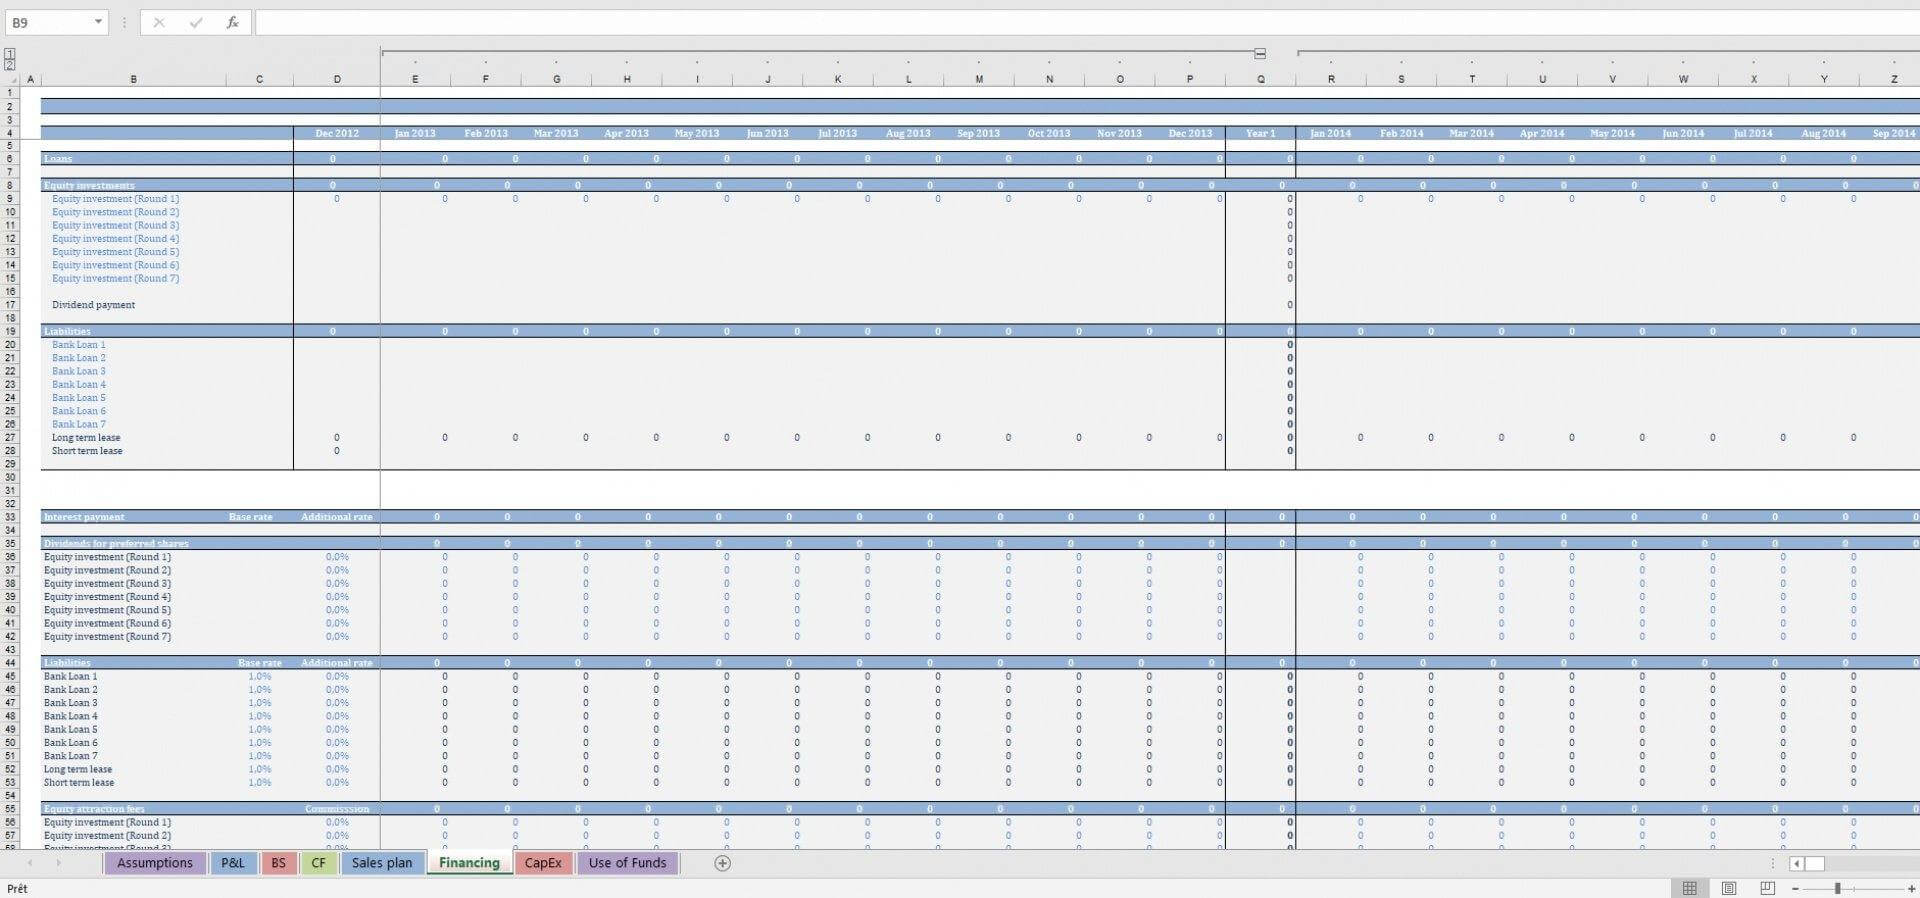This screenshot has width=1920, height=898.
Task: Click inside the formula bar
Action: [x=1085, y=22]
